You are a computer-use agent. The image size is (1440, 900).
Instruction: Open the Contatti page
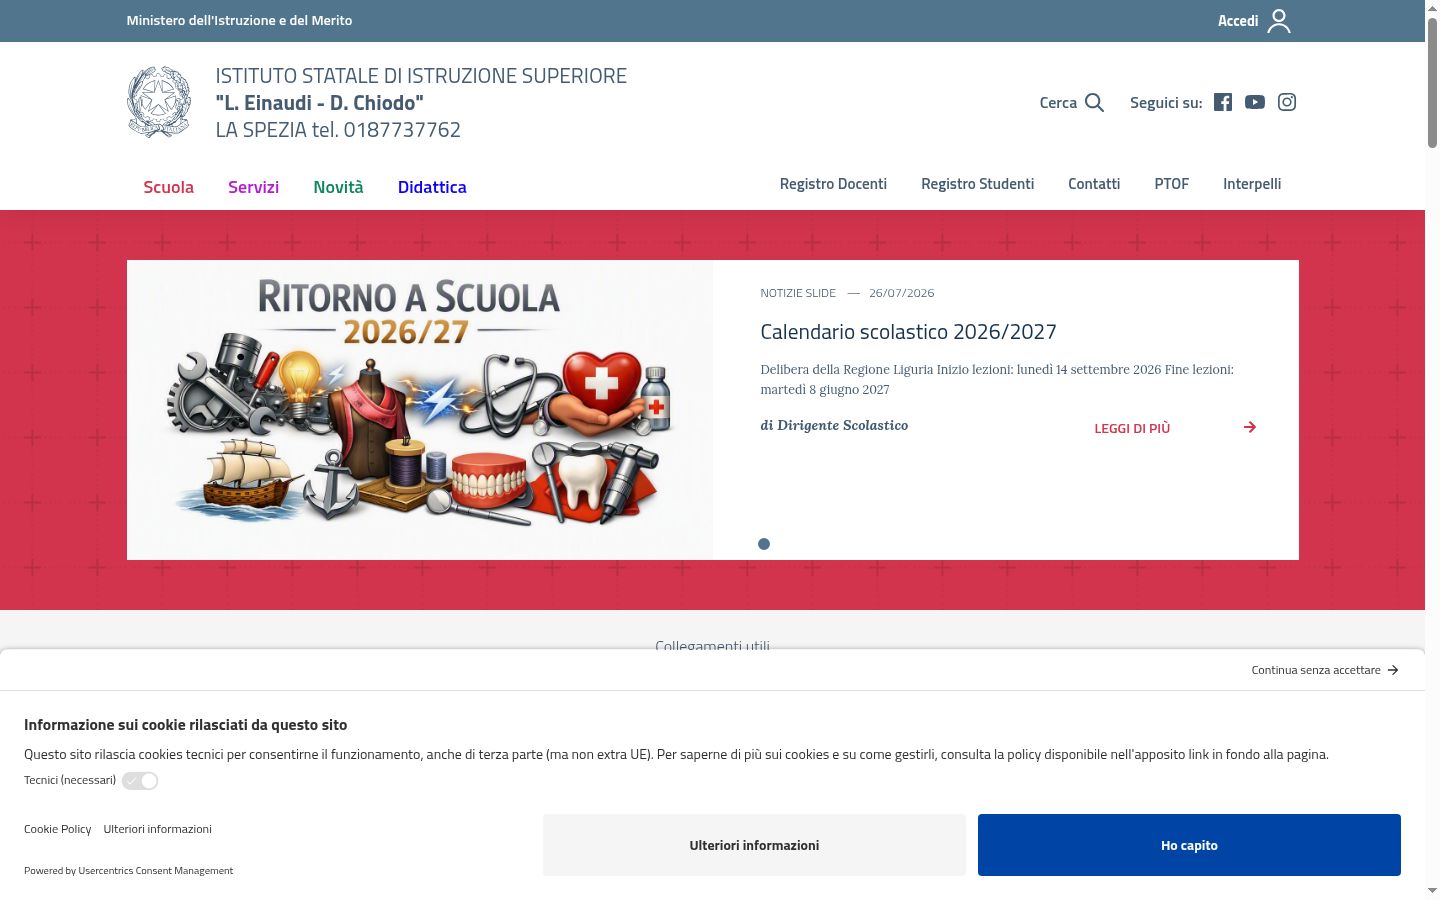1094,184
